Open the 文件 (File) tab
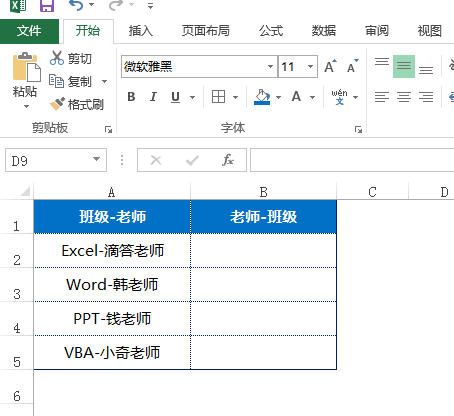Screen dimensions: 454x416 (29, 31)
